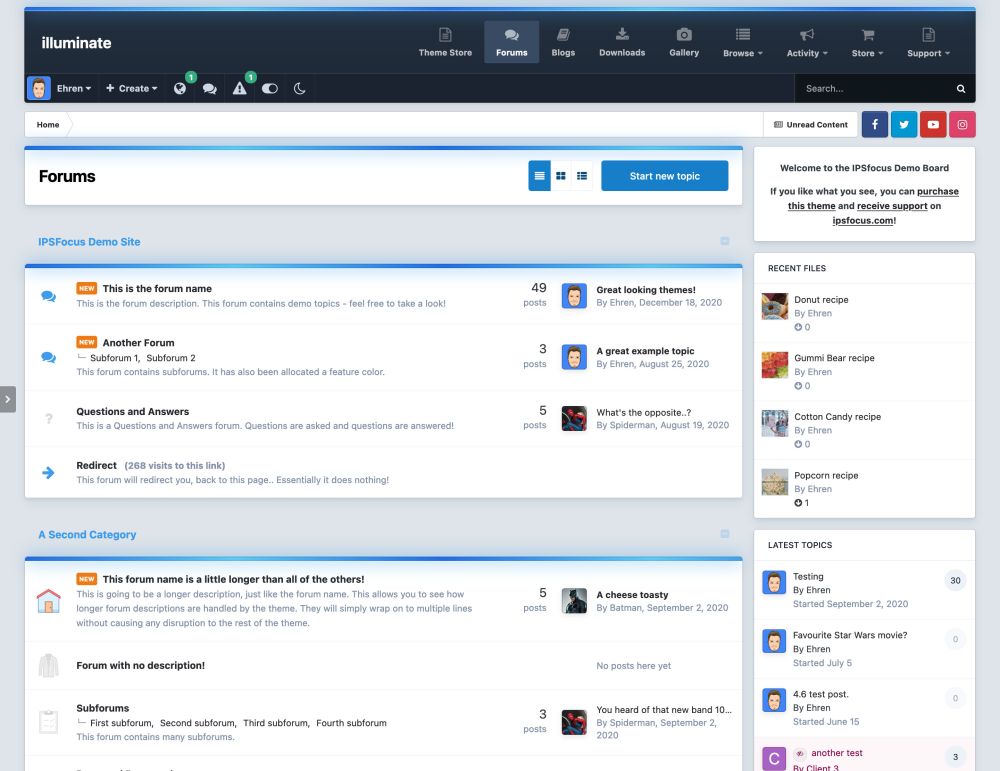
Task: Open 4.6 test post. topic
Action: [x=821, y=694]
